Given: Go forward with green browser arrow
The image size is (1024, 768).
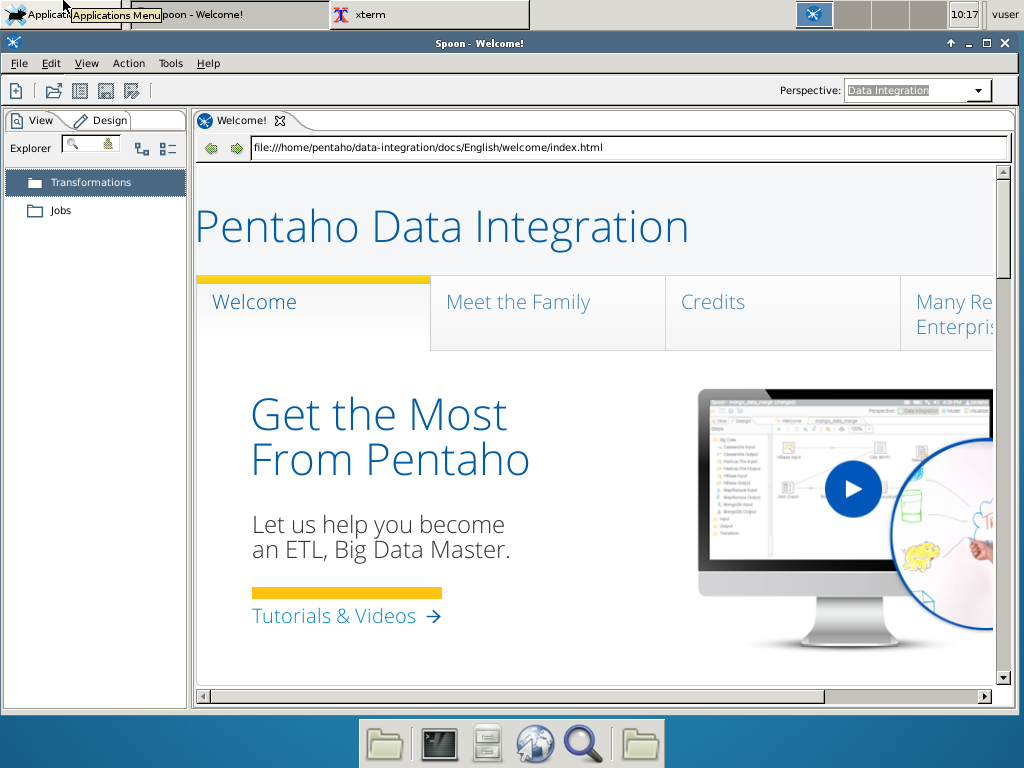Looking at the screenshot, I should pyautogui.click(x=236, y=148).
